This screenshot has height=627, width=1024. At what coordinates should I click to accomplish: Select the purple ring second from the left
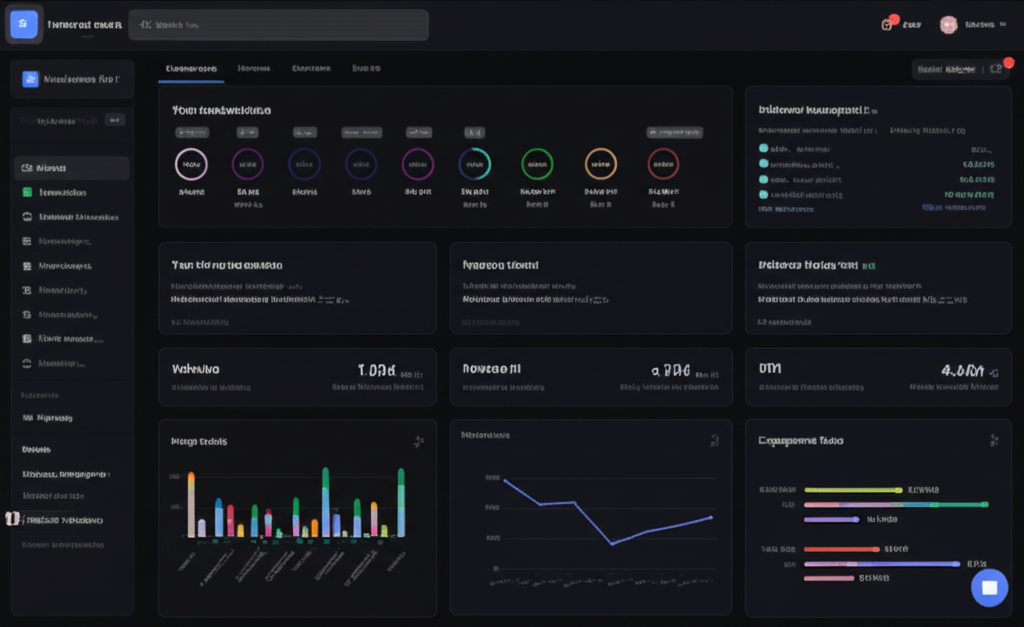(x=248, y=164)
